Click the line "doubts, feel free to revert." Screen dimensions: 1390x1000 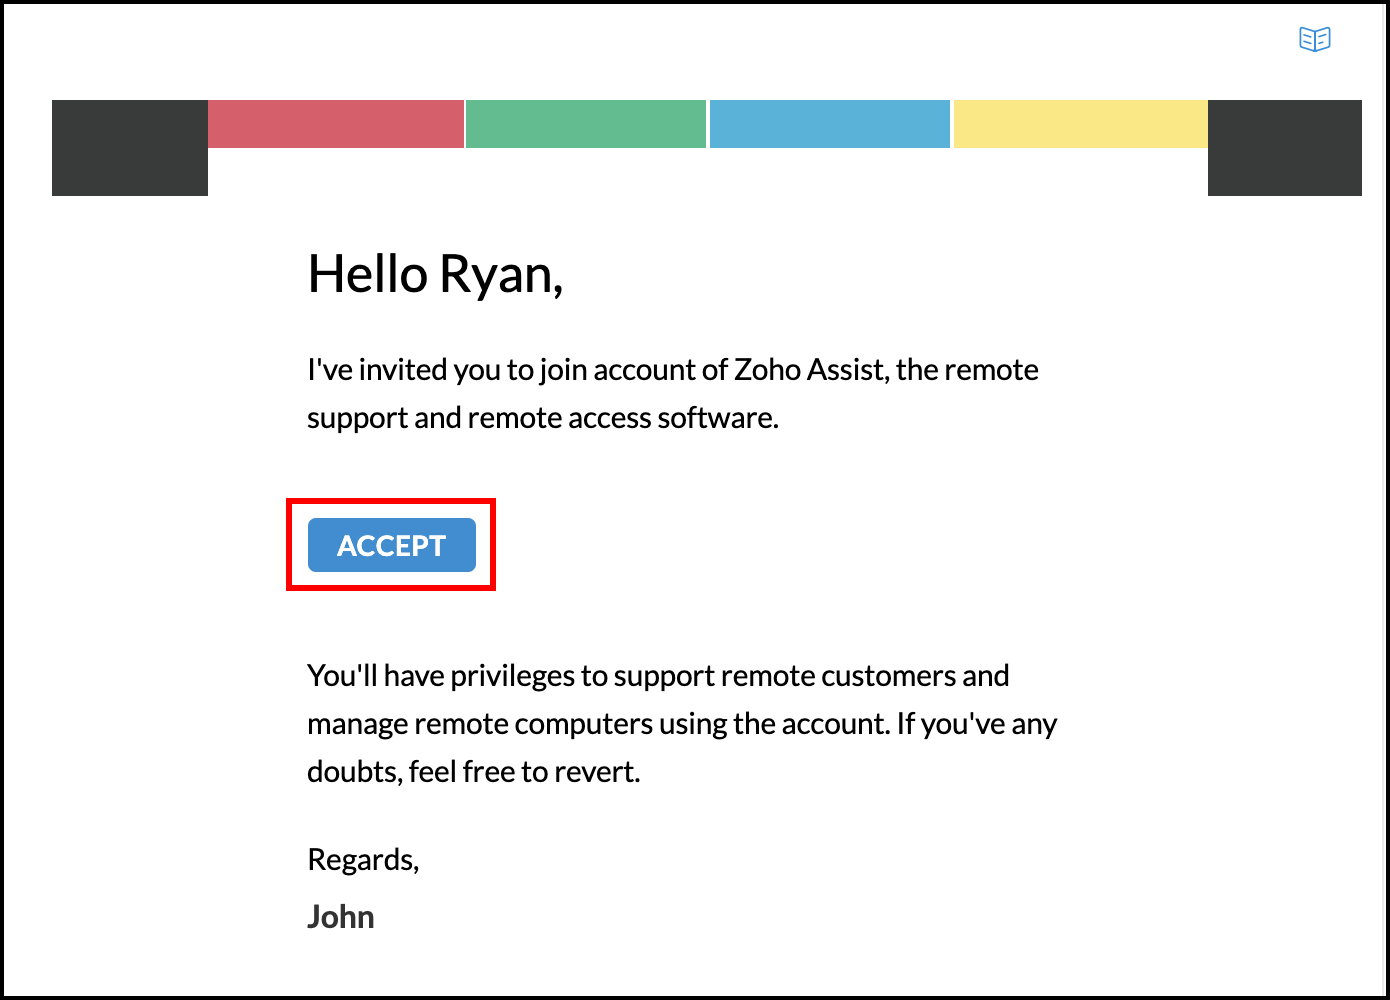[x=473, y=772]
